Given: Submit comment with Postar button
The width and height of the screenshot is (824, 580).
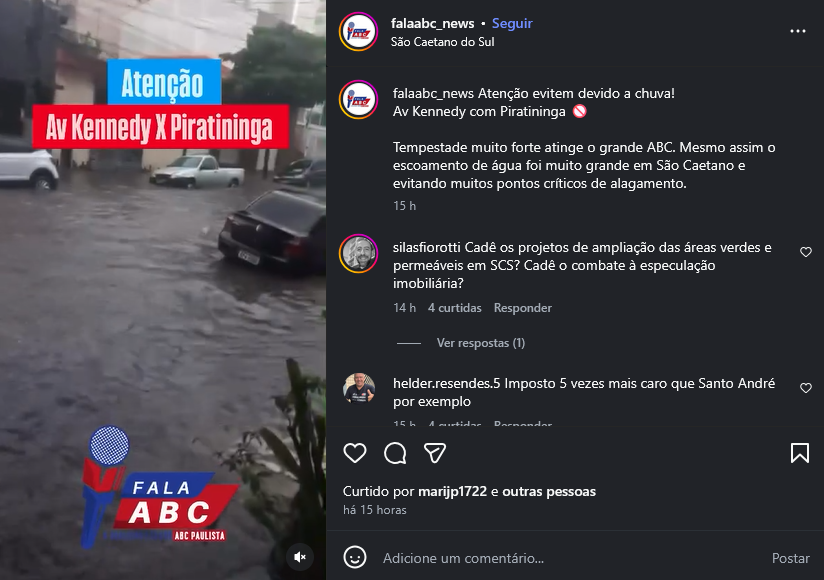Looking at the screenshot, I should point(790,558).
